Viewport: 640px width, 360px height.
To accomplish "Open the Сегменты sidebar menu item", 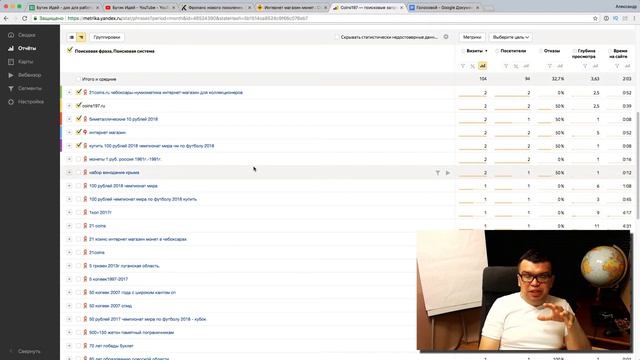I will pos(30,88).
